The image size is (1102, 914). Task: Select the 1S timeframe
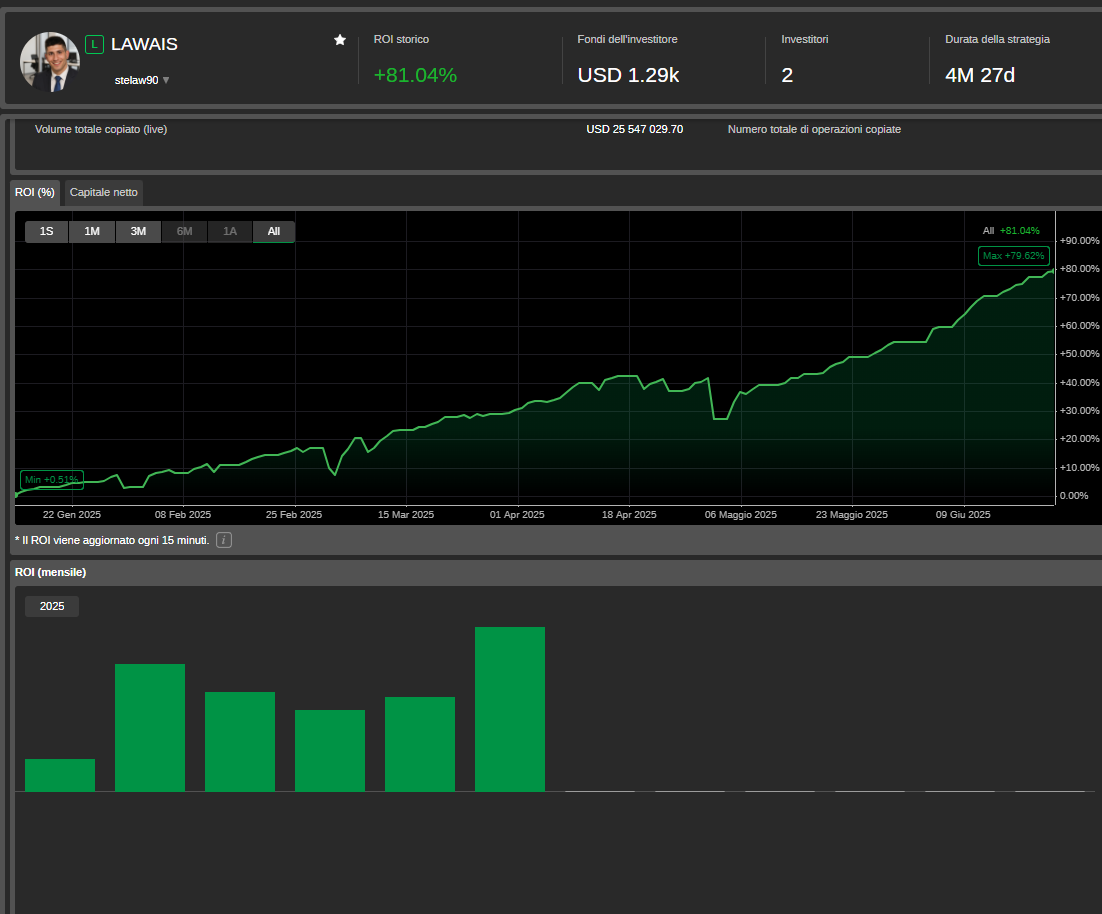coord(46,231)
